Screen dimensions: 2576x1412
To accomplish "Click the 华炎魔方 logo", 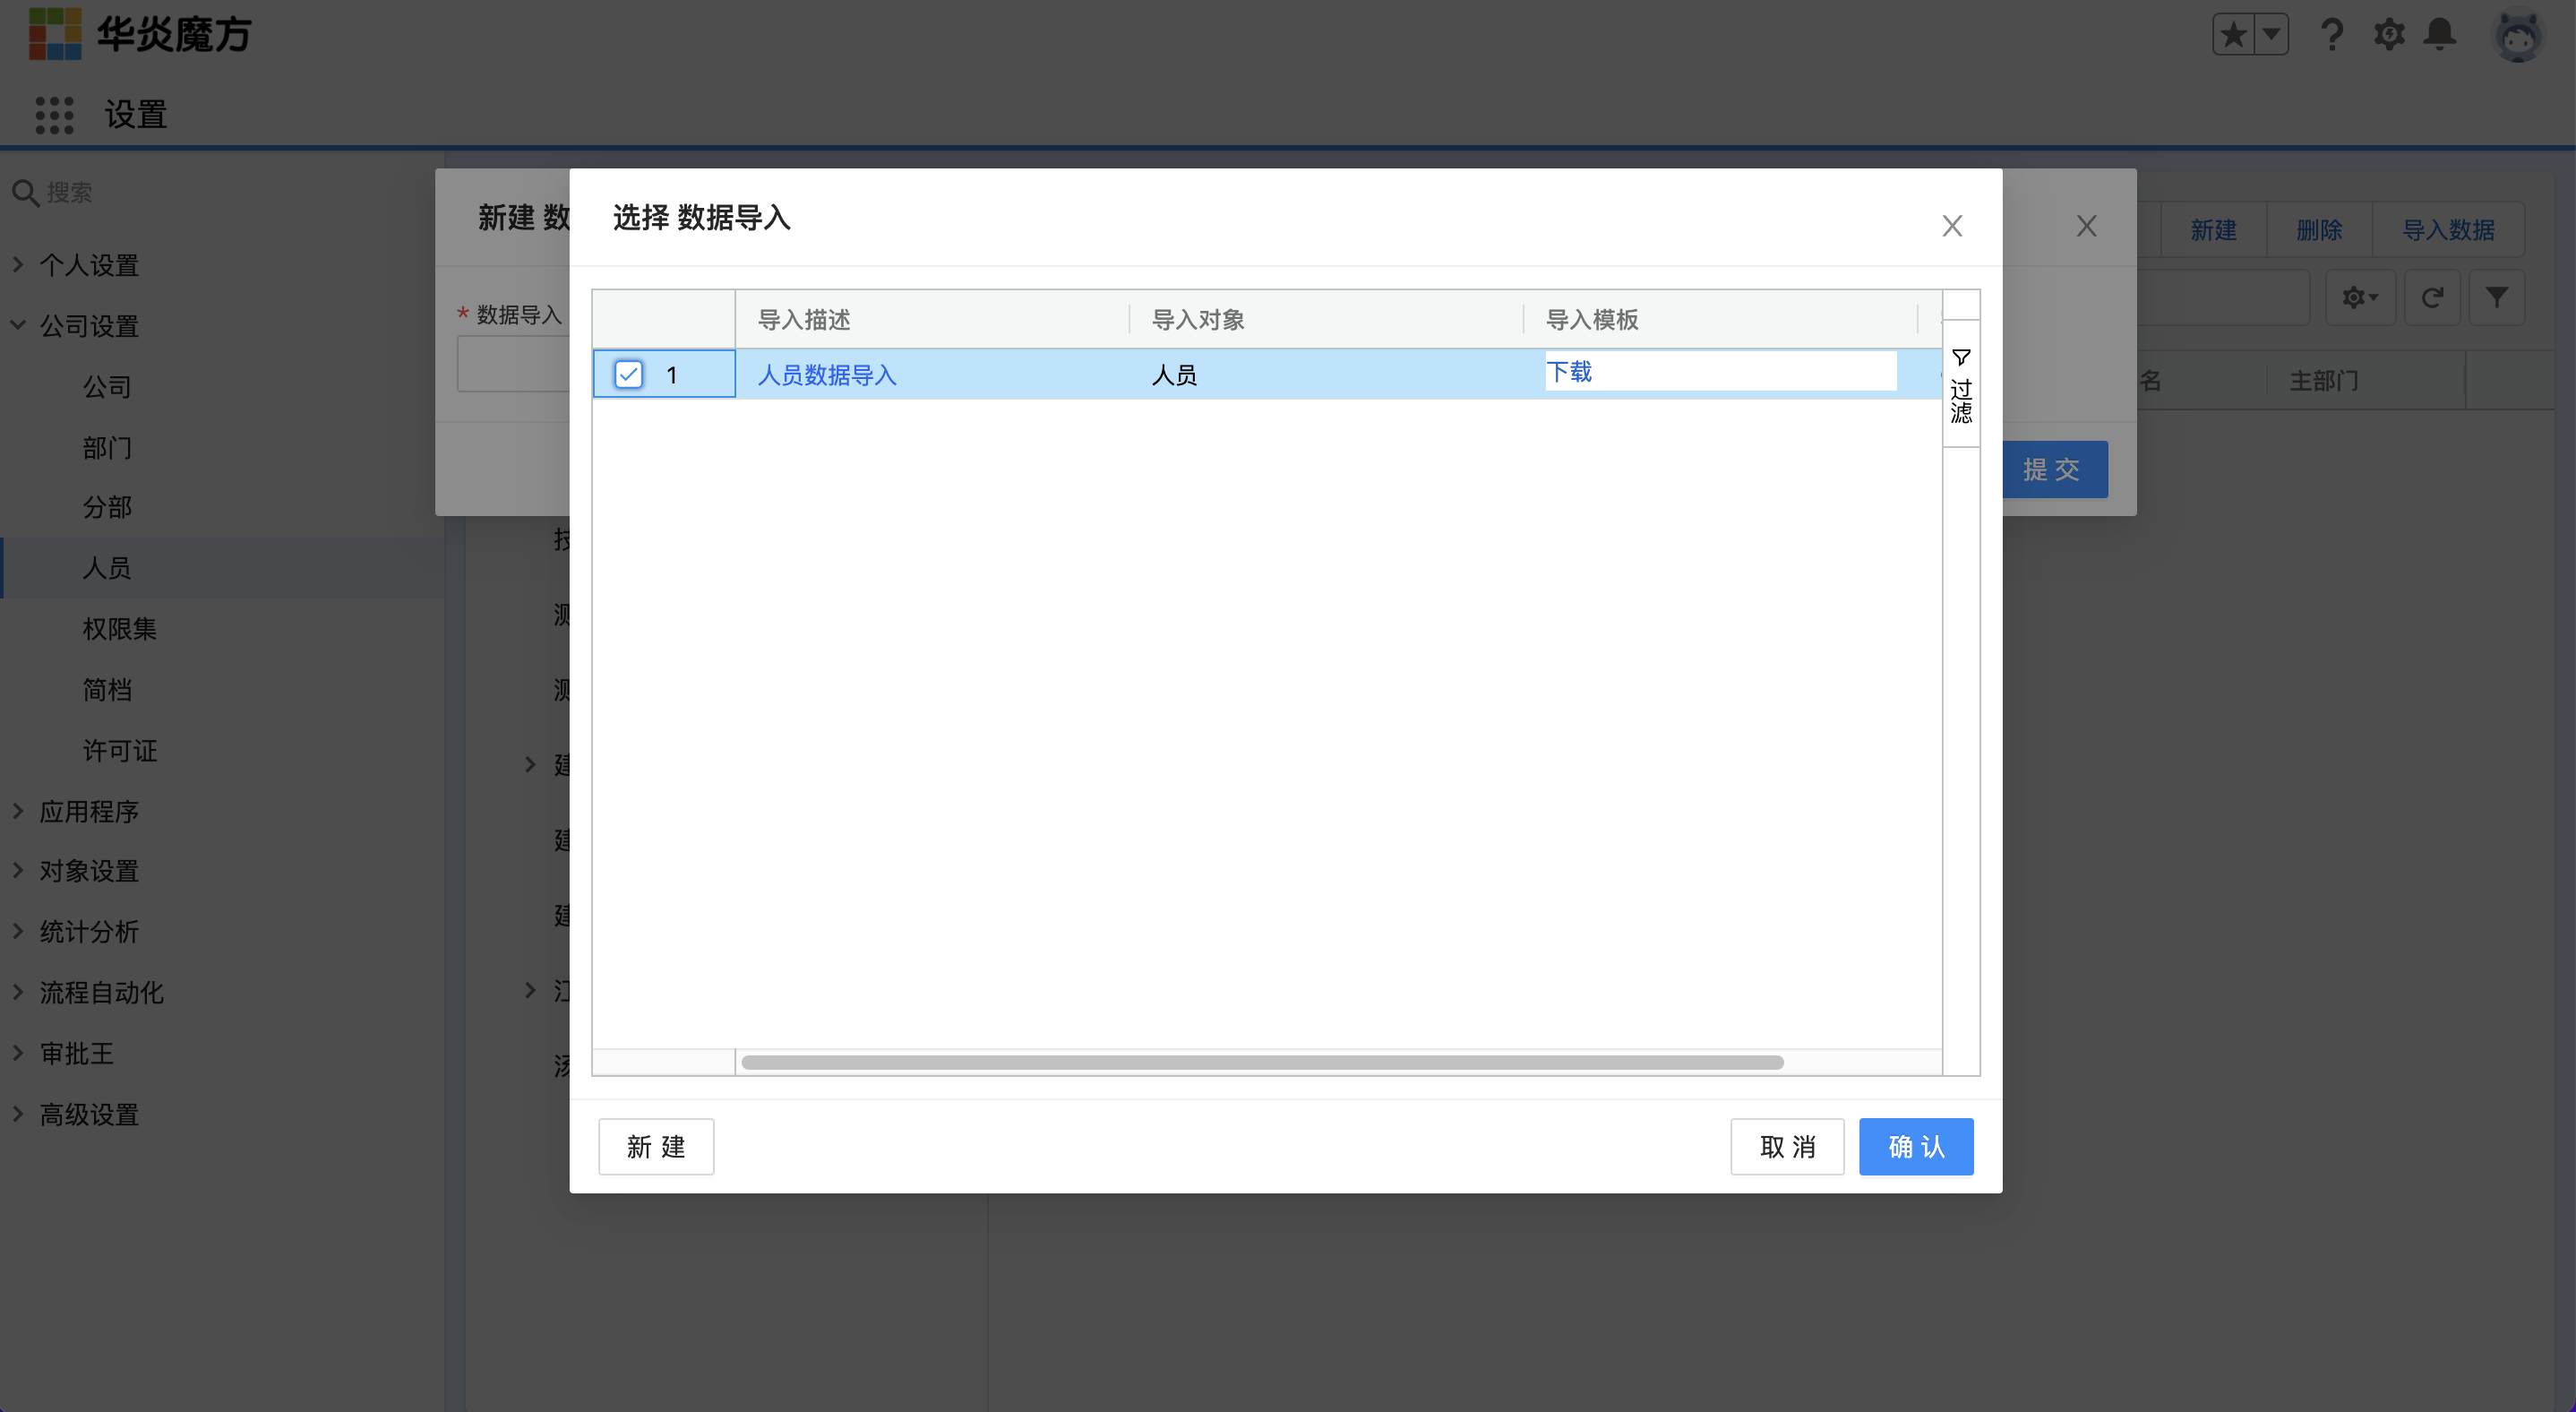I will (x=140, y=34).
